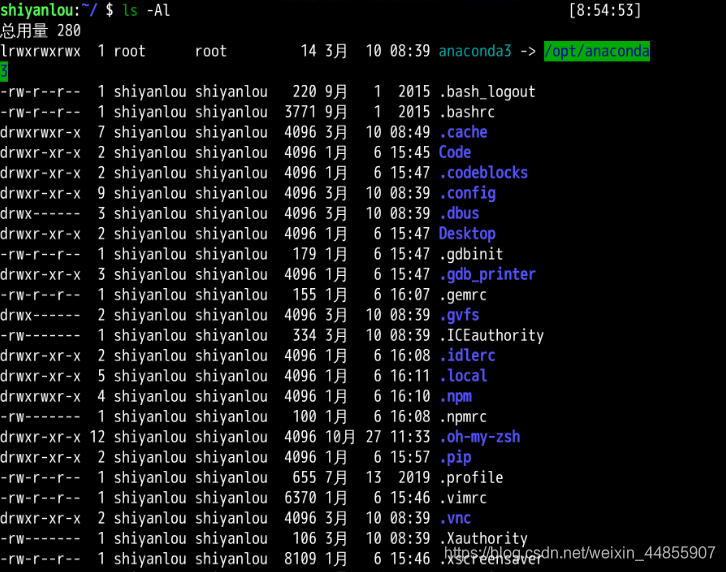The width and height of the screenshot is (726, 572).
Task: Click the size 6370 of .vimrc
Action: tap(300, 498)
